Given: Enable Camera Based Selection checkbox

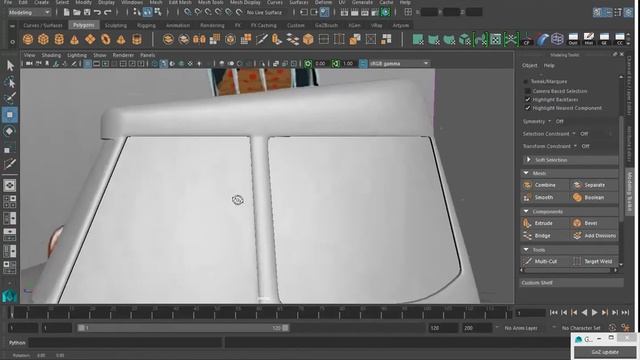Looking at the screenshot, I should [x=527, y=91].
